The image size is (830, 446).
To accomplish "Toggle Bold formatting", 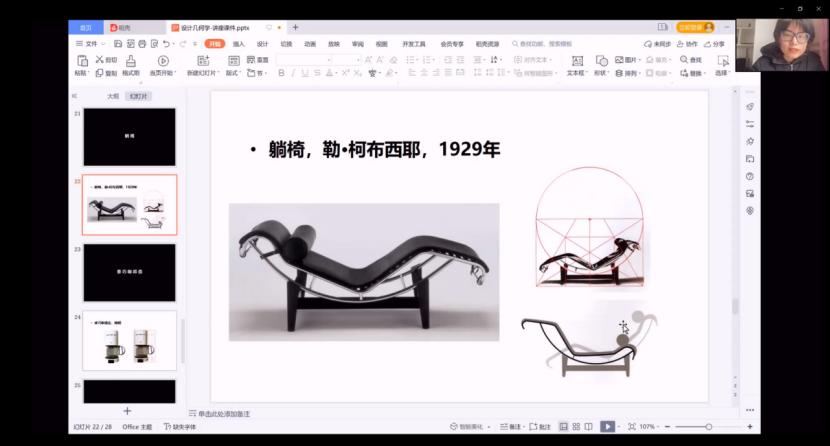I will tap(282, 73).
